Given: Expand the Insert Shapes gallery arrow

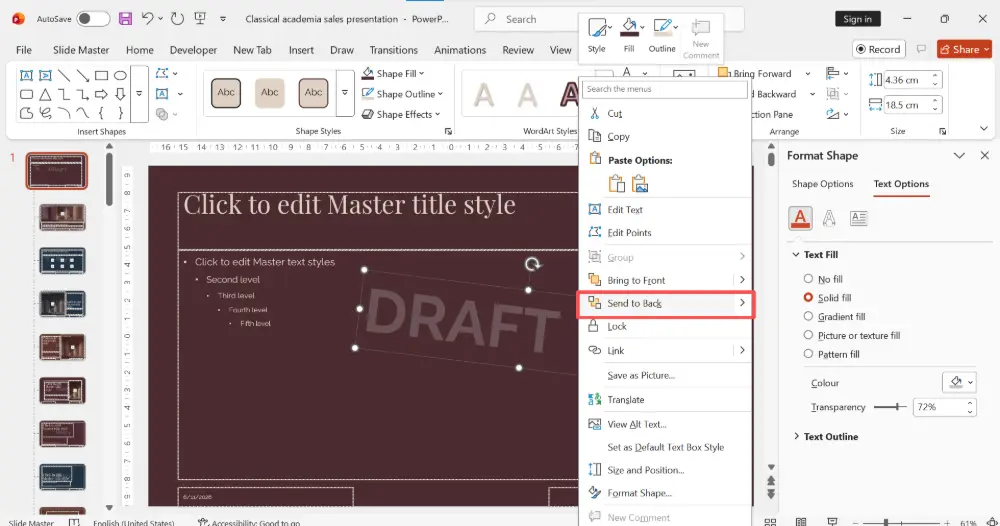Looking at the screenshot, I should 139,94.
